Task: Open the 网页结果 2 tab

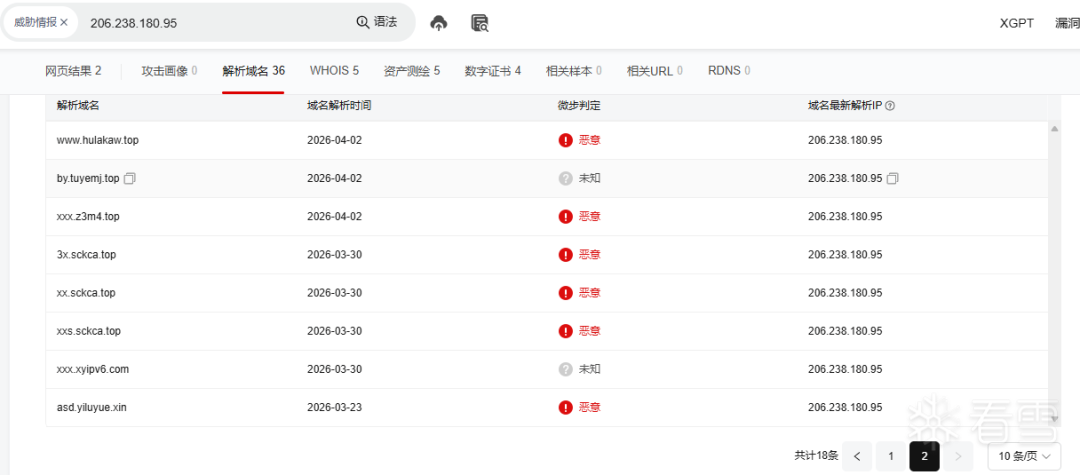Action: click(73, 71)
